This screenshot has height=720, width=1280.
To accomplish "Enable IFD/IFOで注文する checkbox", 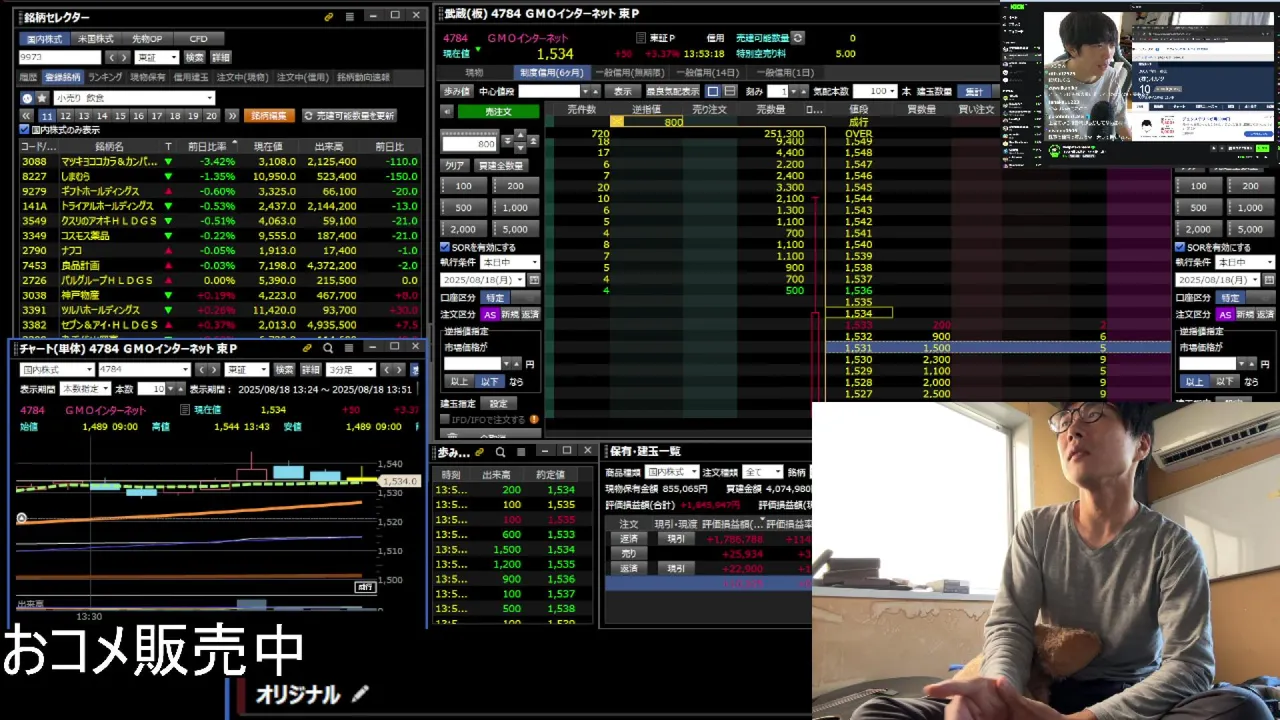I will [x=445, y=419].
